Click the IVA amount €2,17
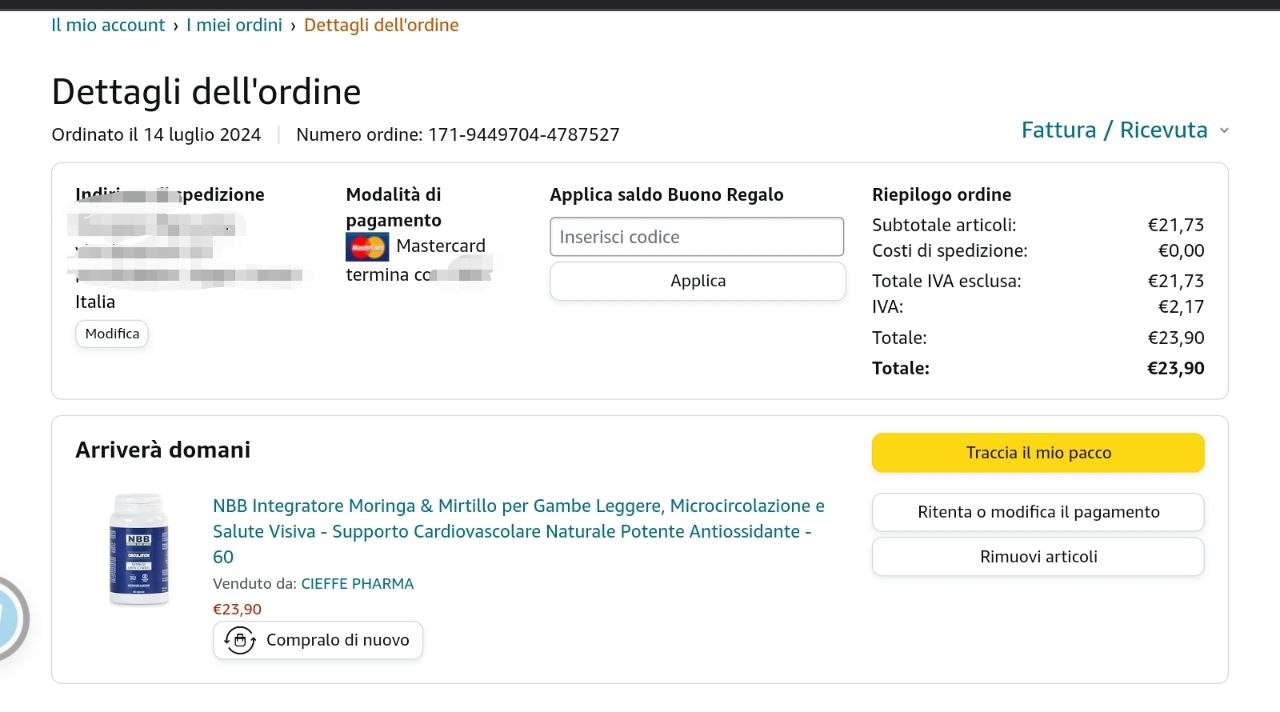This screenshot has width=1280, height=712. [x=1181, y=307]
